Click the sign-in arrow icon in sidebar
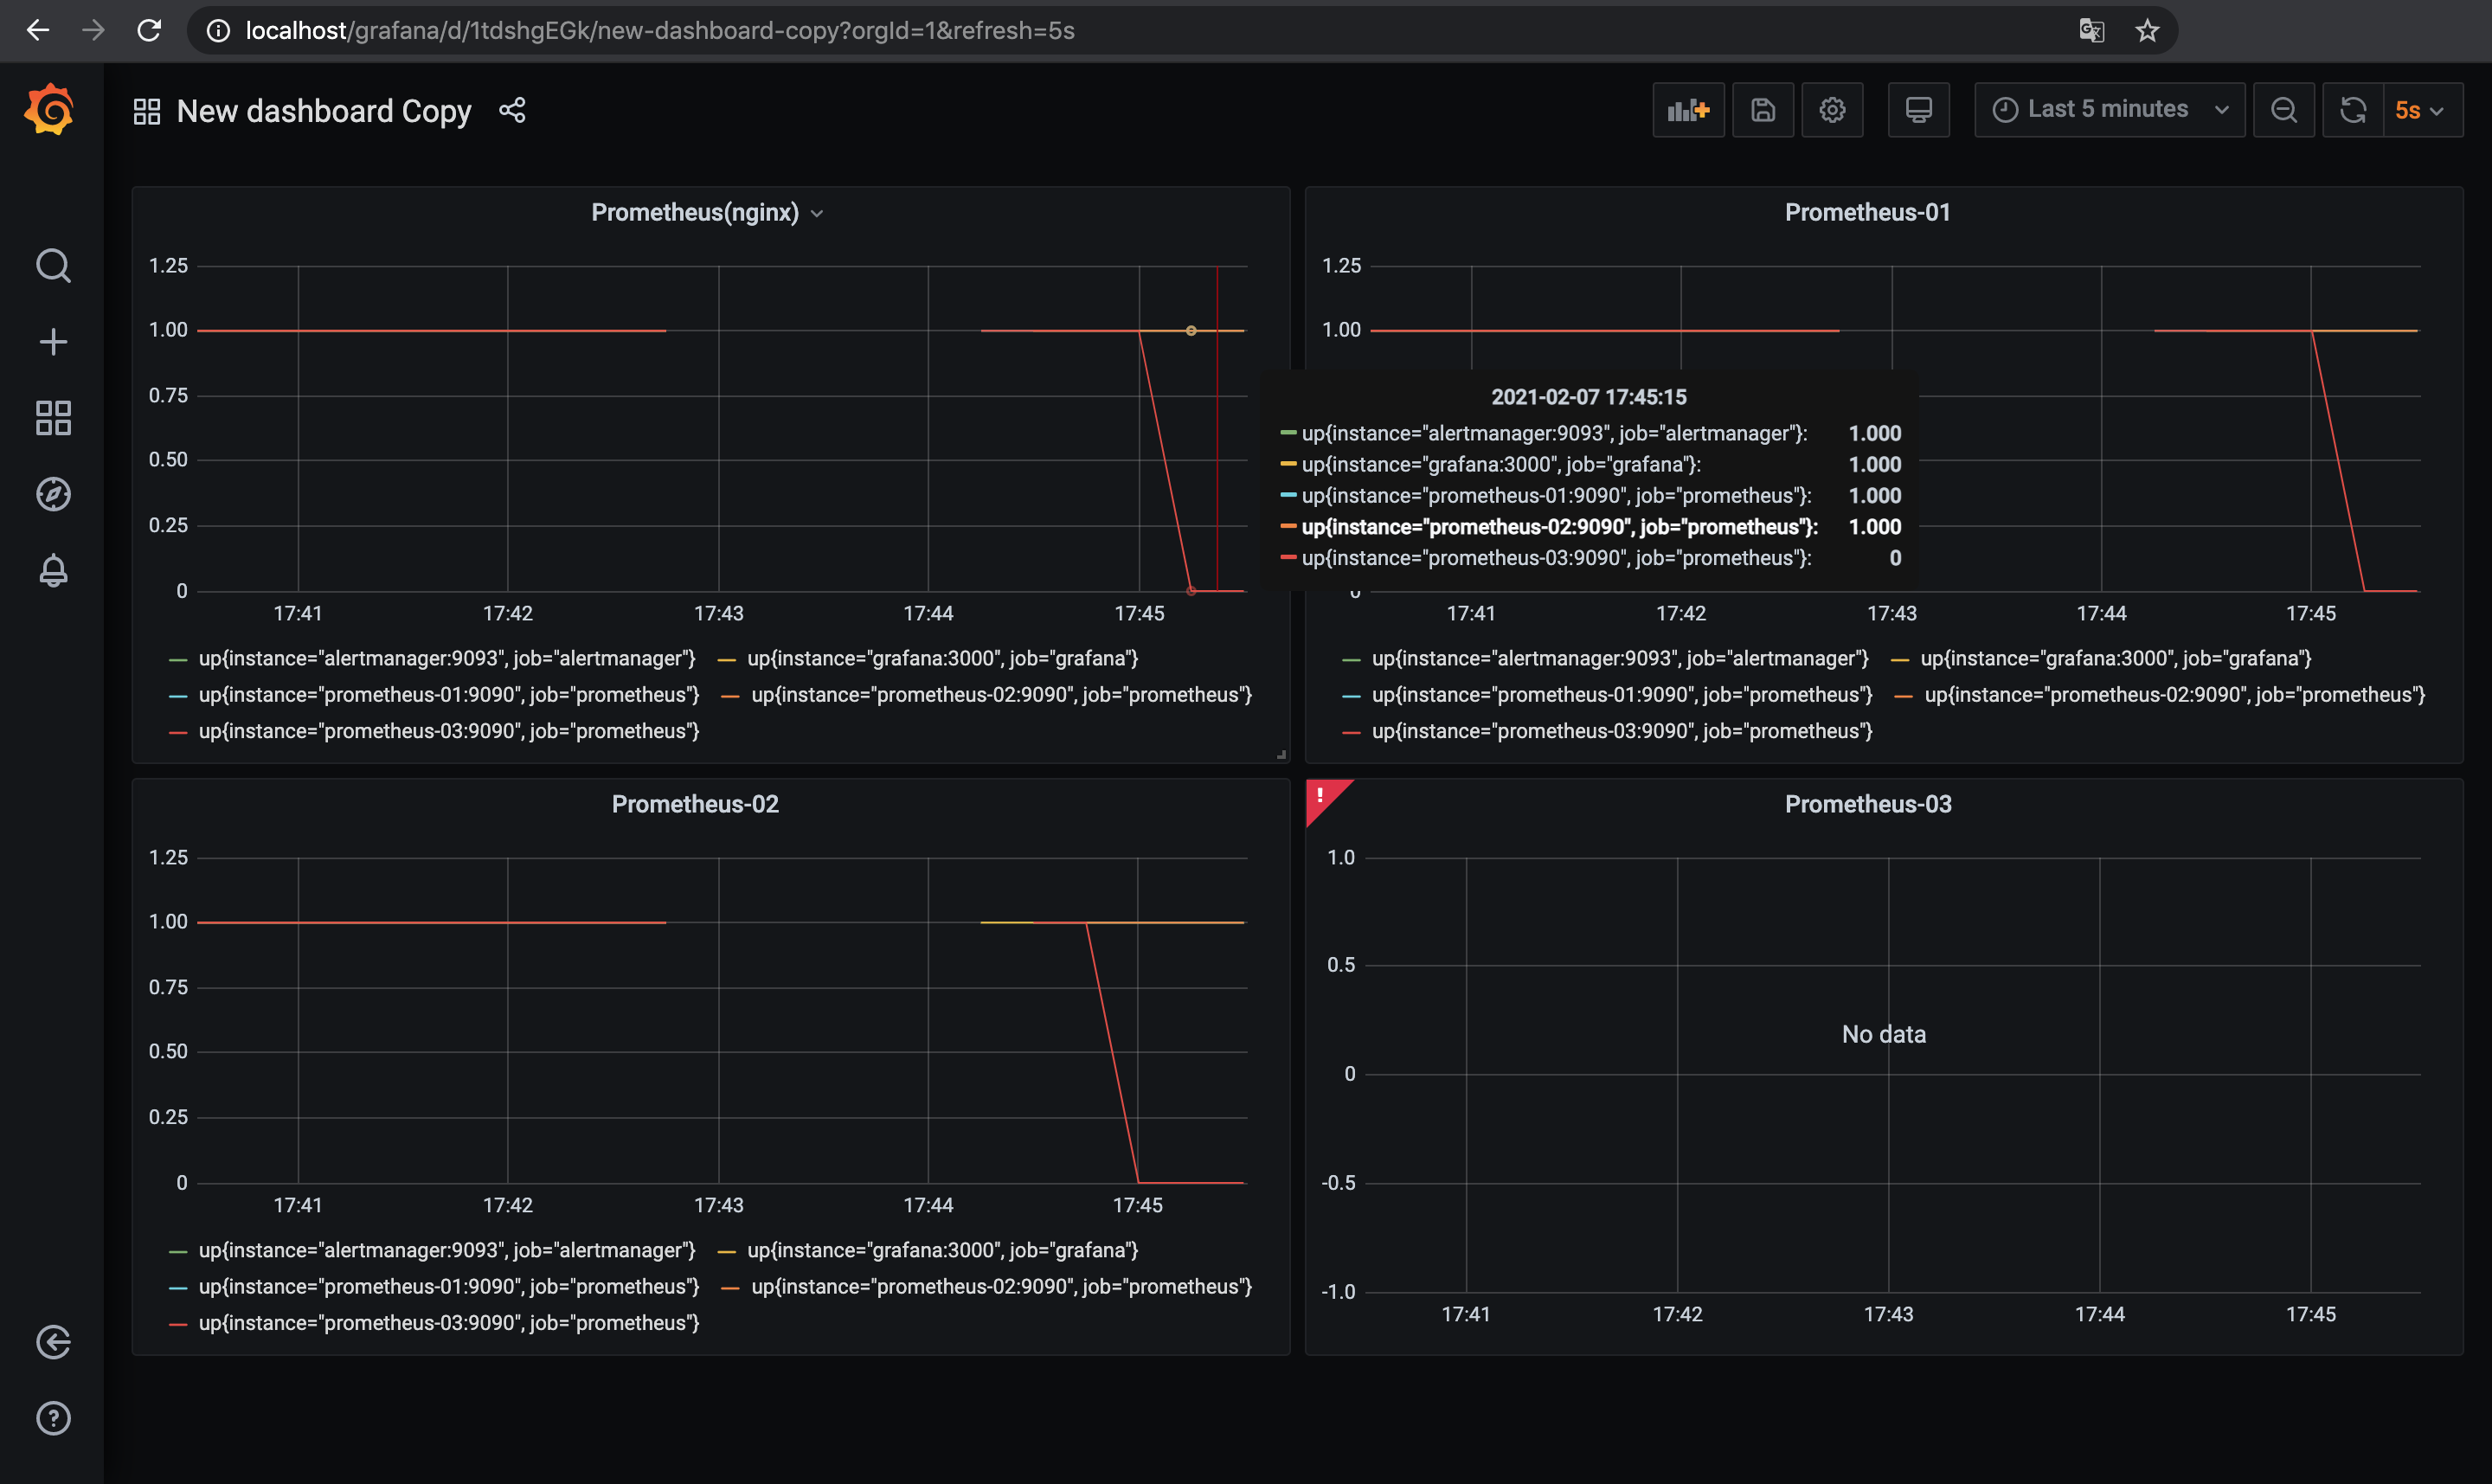The width and height of the screenshot is (2492, 1484). pyautogui.click(x=53, y=1342)
